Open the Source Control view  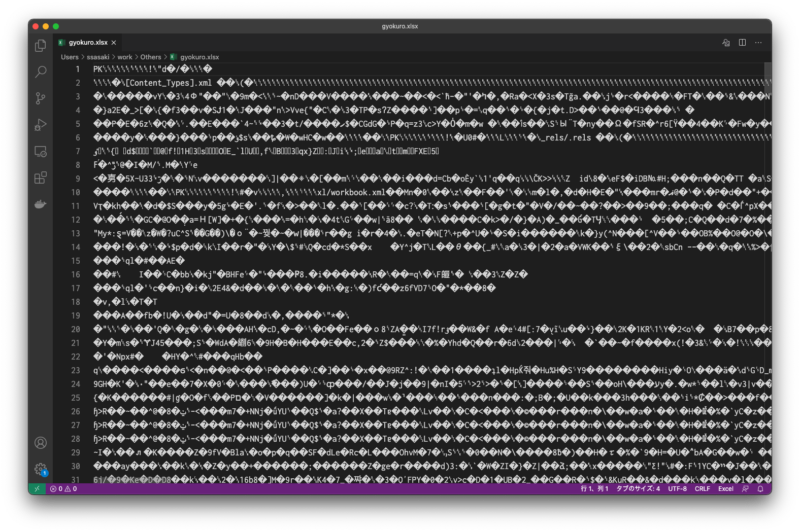pos(41,98)
